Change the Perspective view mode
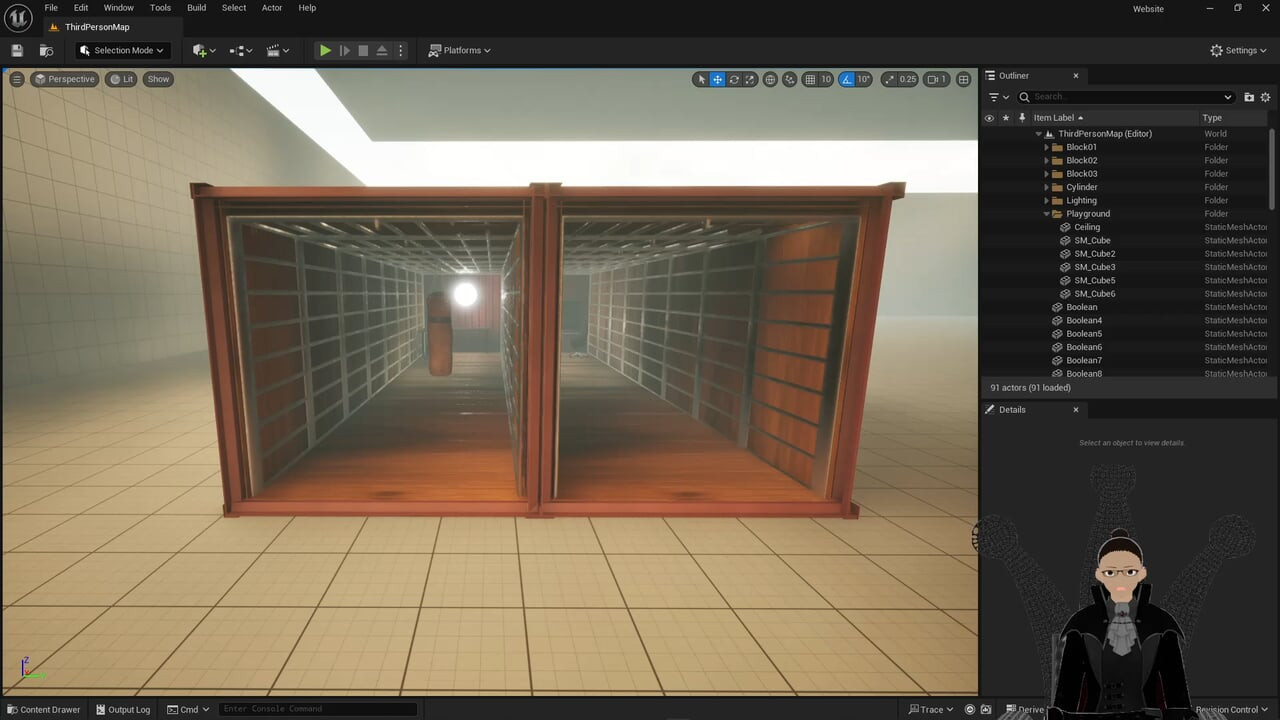1280x720 pixels. pyautogui.click(x=65, y=79)
